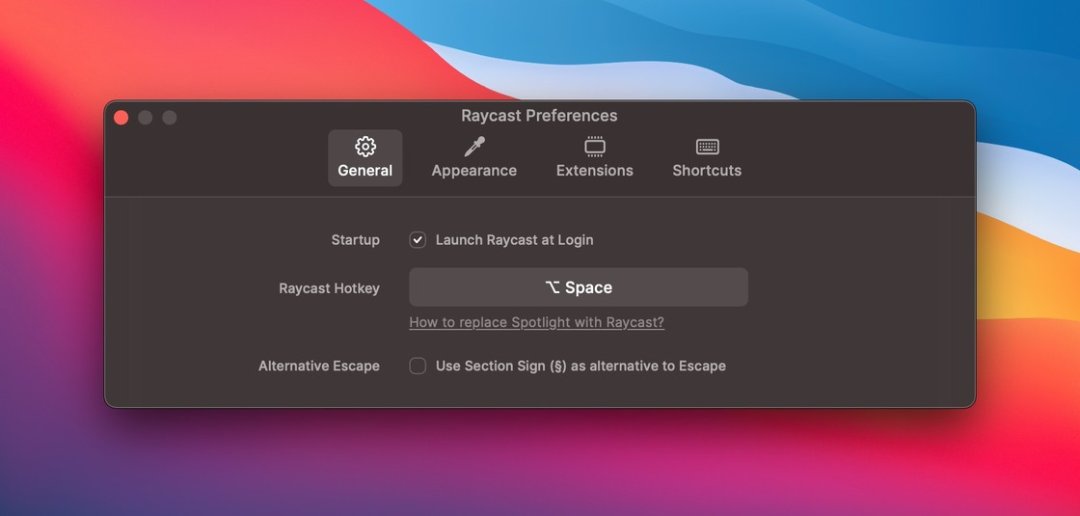Click the gray minimize window button
Screen dimensions: 1080x516
click(145, 118)
